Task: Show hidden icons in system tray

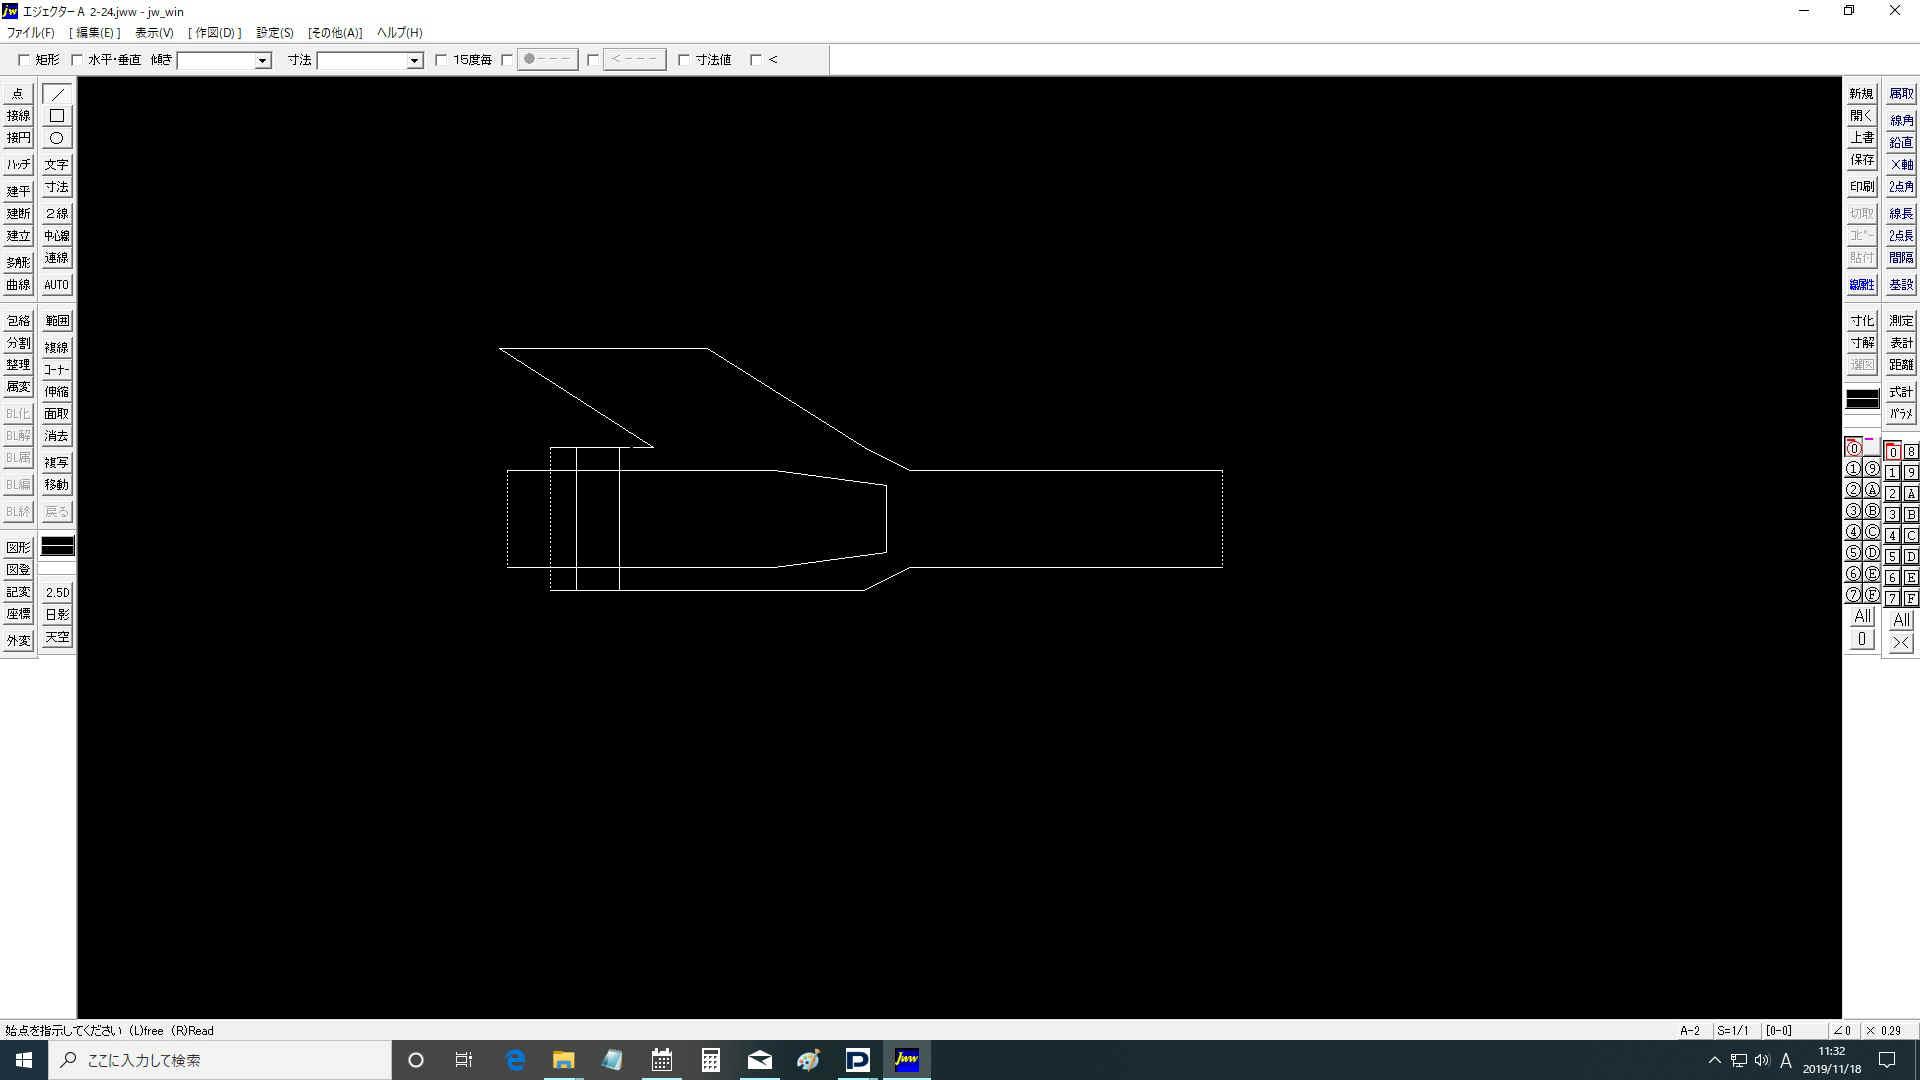Action: point(1714,1060)
